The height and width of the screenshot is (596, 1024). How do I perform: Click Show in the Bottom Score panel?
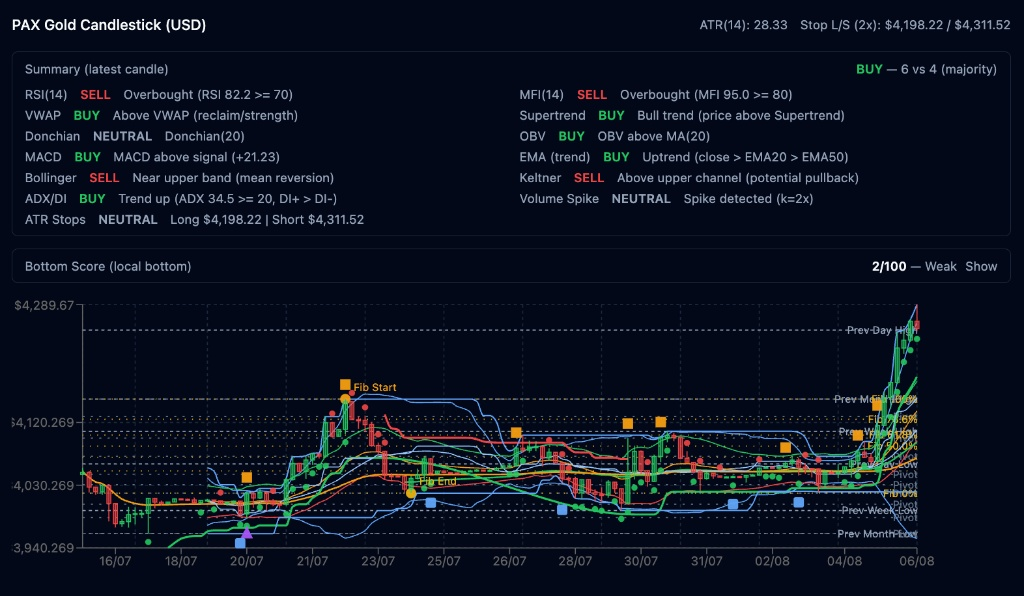point(981,266)
